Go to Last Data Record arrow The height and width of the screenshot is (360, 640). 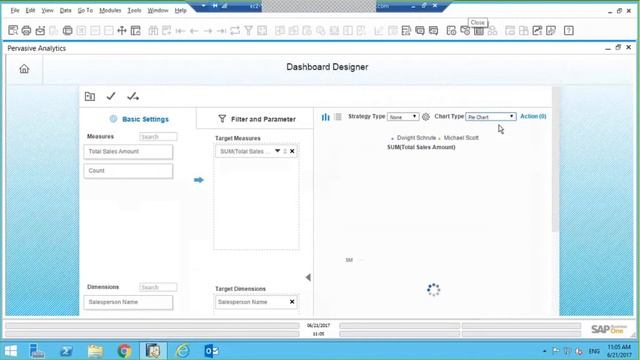pos(221,31)
